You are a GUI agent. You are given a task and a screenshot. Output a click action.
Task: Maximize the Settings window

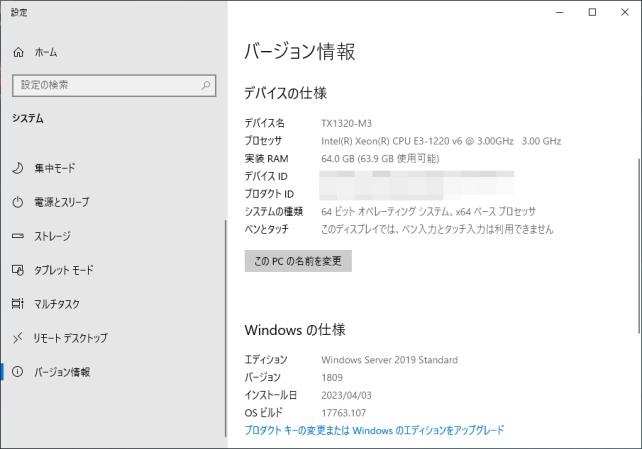[x=592, y=13]
